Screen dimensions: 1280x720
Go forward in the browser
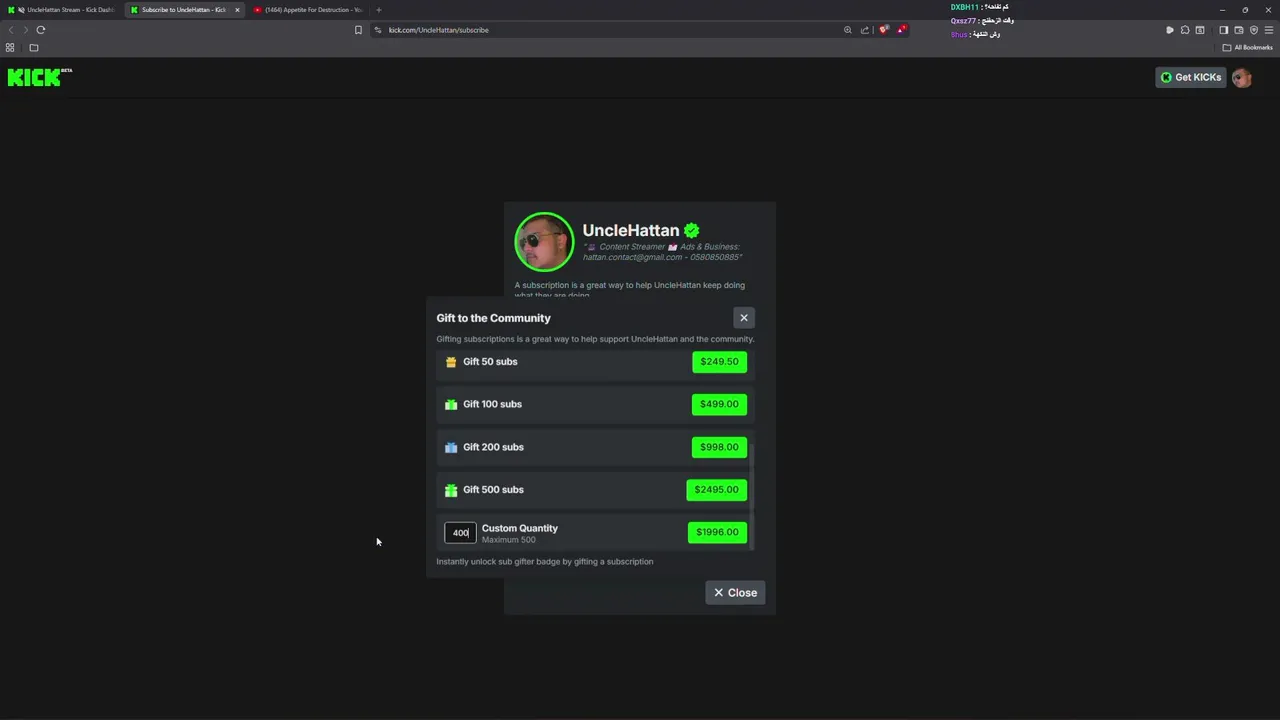pyautogui.click(x=26, y=30)
